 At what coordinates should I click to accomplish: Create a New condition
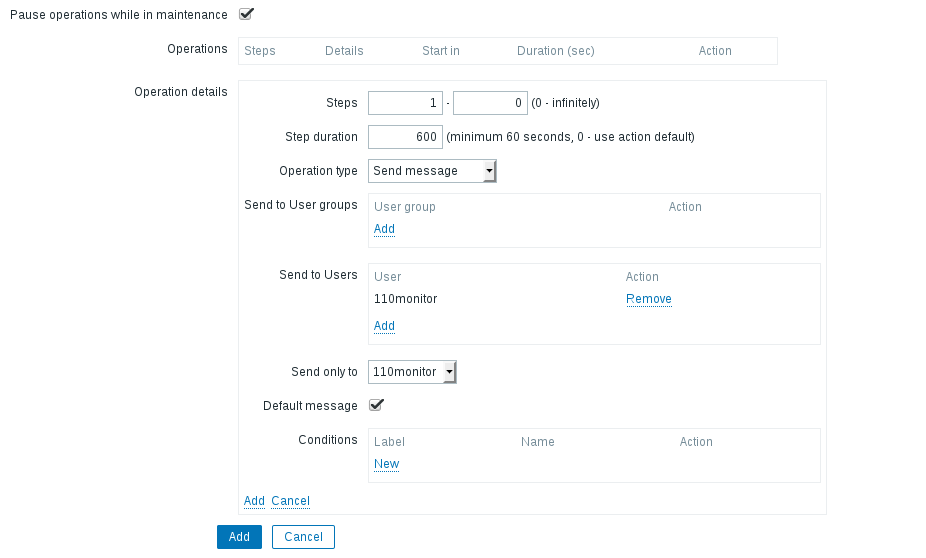pos(387,464)
